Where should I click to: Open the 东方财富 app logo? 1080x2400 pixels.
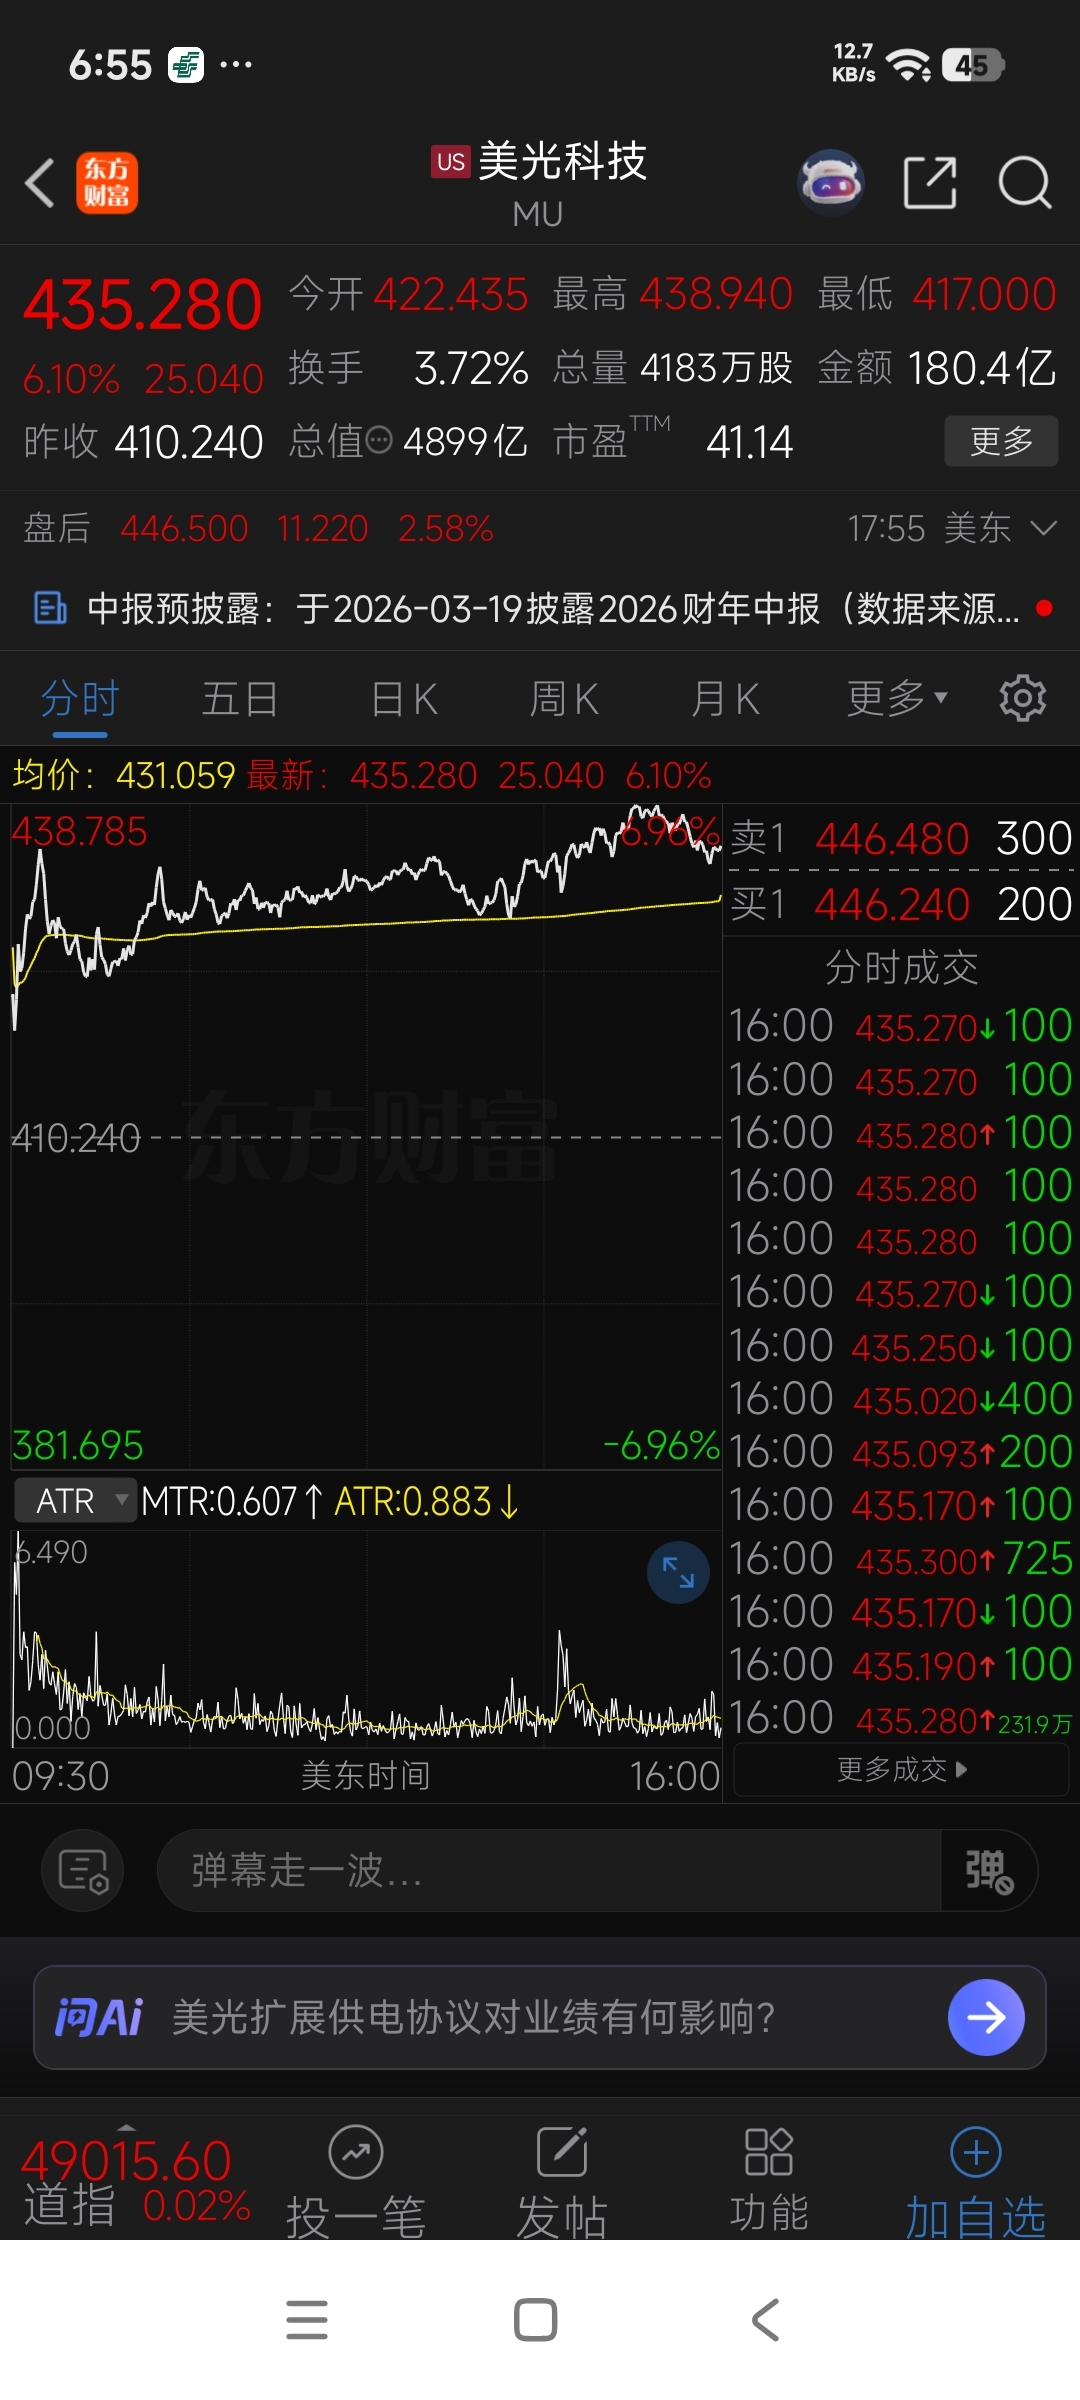coord(107,183)
